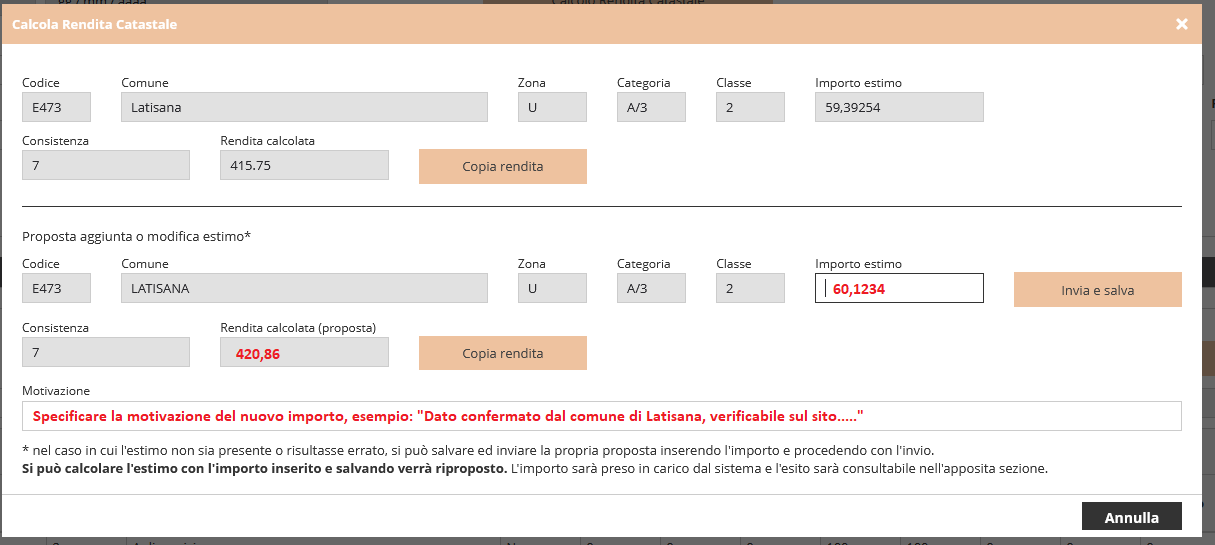This screenshot has width=1215, height=545.
Task: Focus the Importo estimo field showing 60,1234
Action: 900,289
